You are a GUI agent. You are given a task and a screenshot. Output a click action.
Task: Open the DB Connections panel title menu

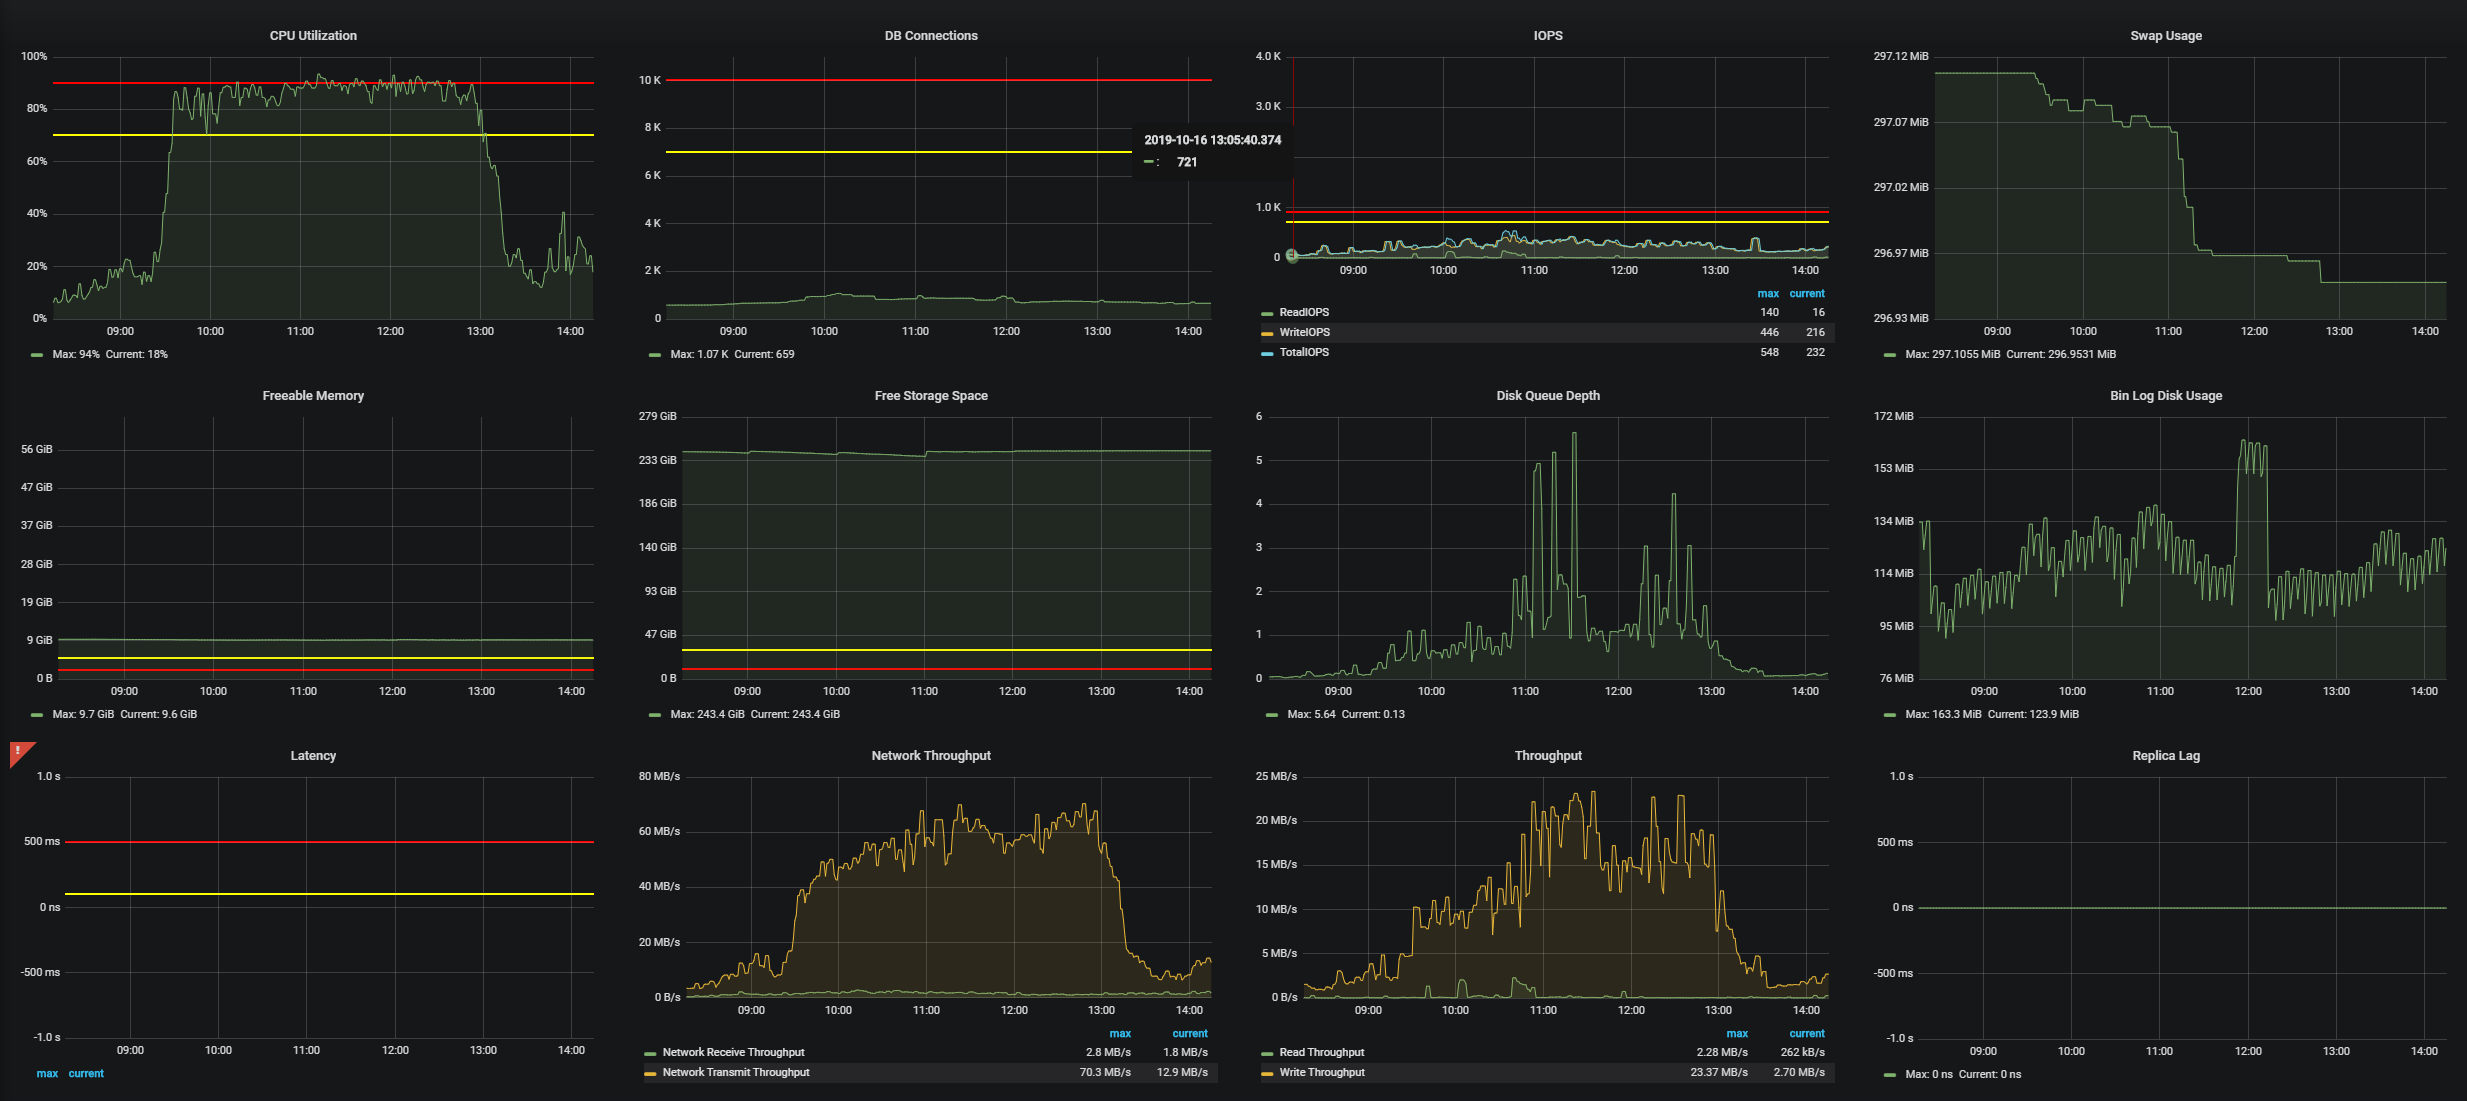[930, 35]
